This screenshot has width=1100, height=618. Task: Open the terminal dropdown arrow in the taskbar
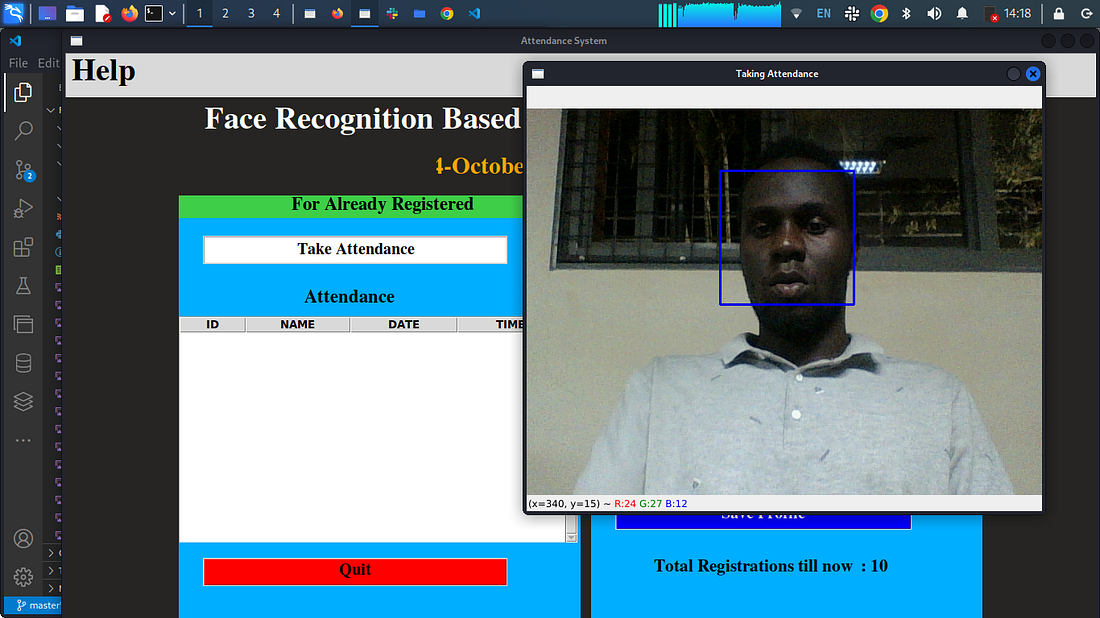172,13
